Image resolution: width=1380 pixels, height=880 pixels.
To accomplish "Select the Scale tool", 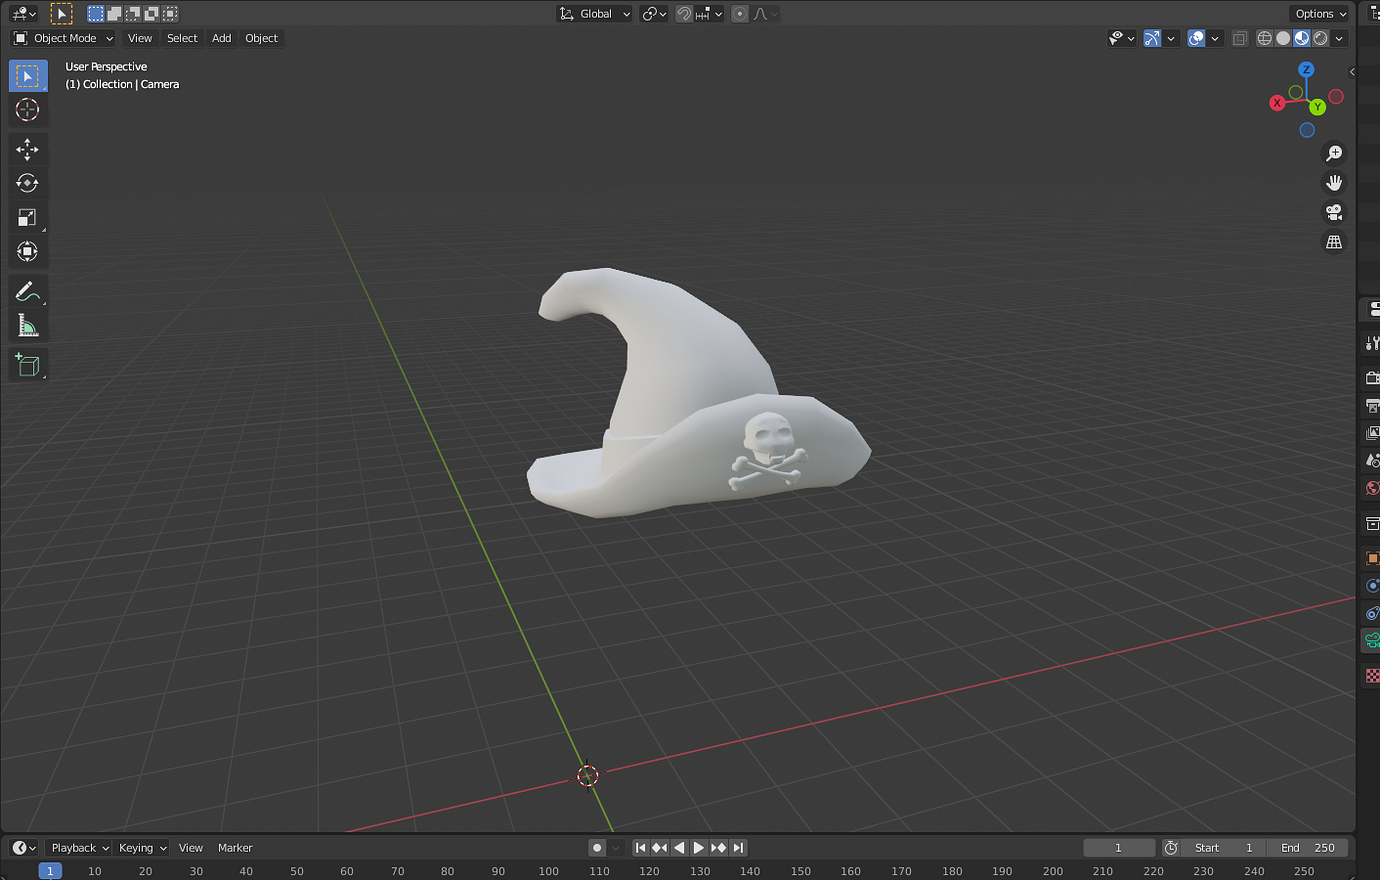I will [28, 217].
